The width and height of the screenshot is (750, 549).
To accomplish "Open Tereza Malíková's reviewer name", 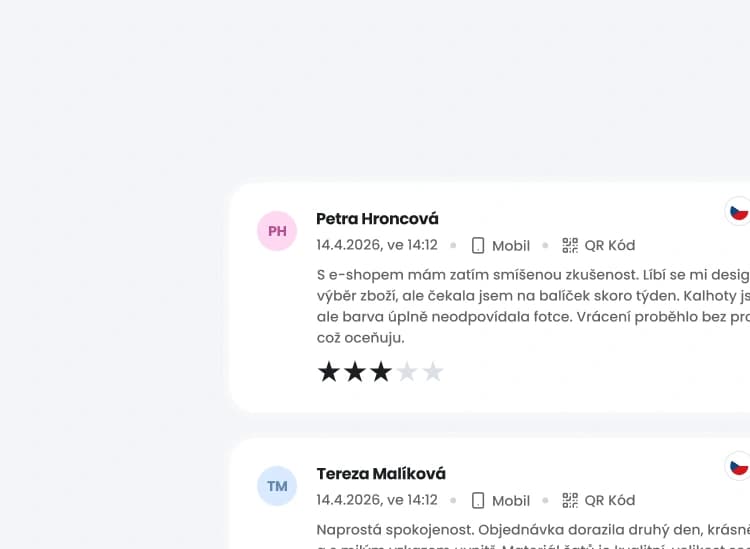I will tap(381, 474).
